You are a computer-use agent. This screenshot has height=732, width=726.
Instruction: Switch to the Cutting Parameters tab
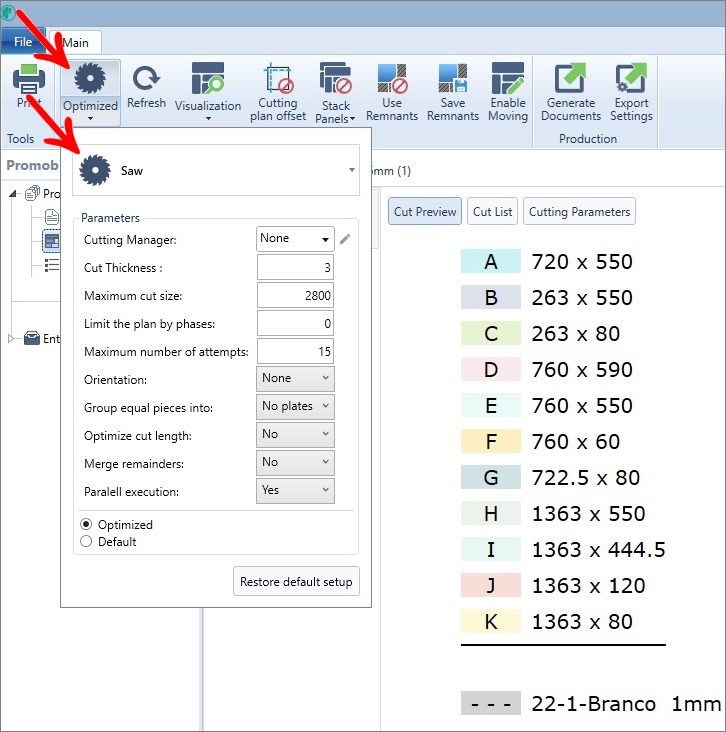[579, 211]
